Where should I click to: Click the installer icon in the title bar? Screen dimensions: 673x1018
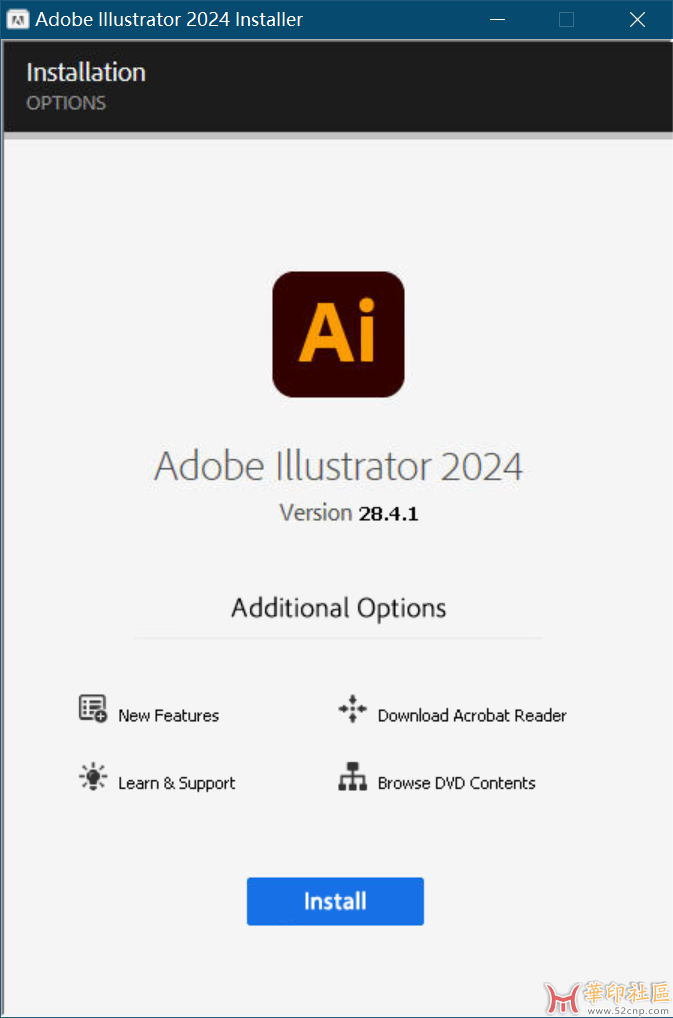coord(18,19)
